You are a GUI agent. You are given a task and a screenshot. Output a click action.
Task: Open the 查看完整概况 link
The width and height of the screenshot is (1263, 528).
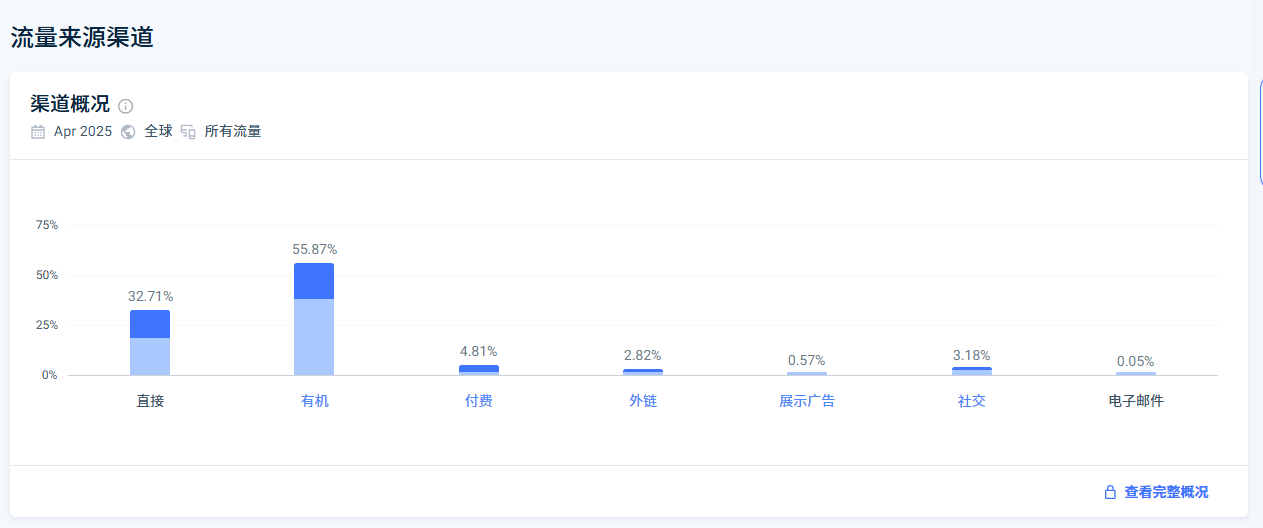tap(1166, 492)
